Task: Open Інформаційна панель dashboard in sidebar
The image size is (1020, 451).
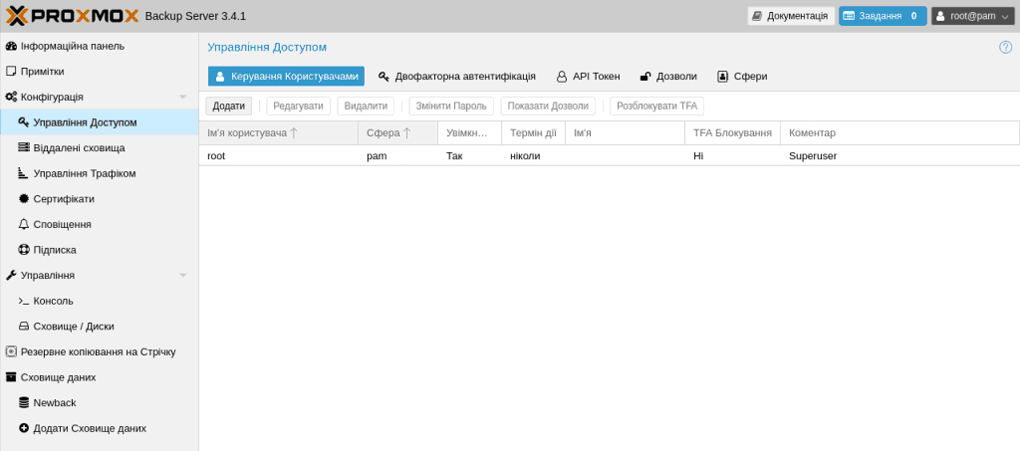Action: [72, 46]
